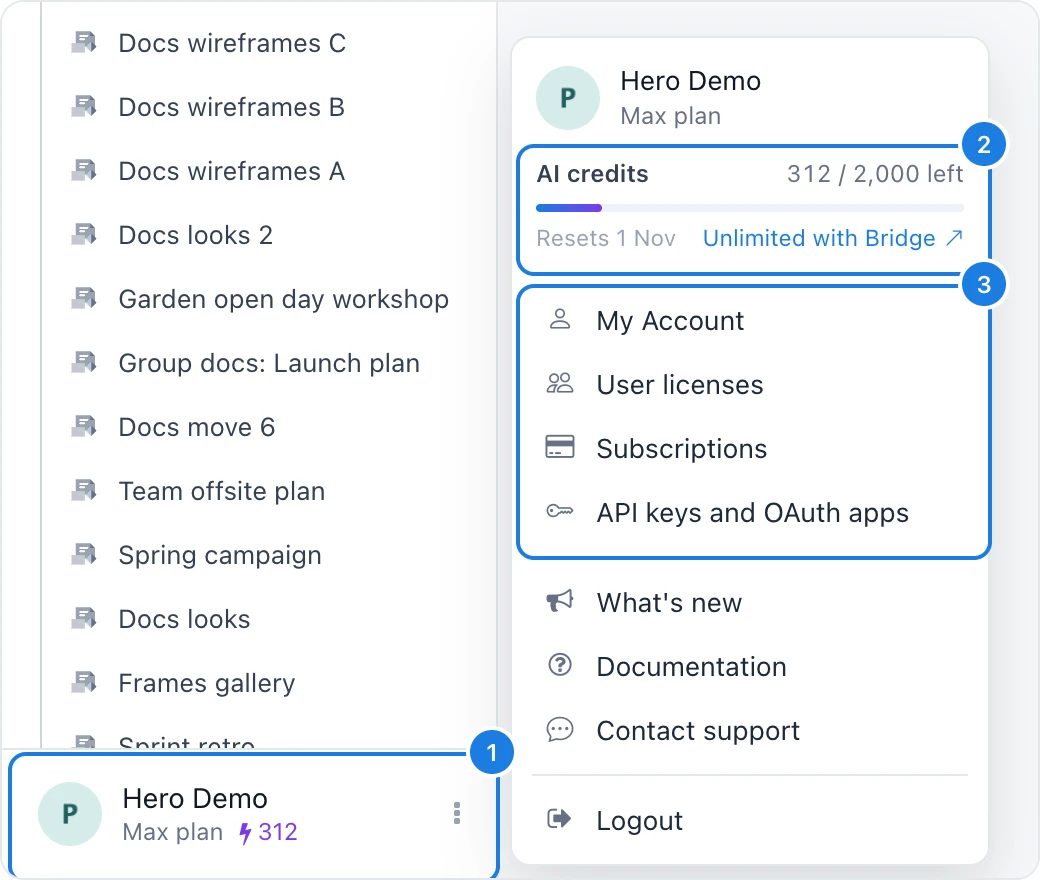
Task: Click the key icon next to API keys
Action: pyautogui.click(x=560, y=511)
